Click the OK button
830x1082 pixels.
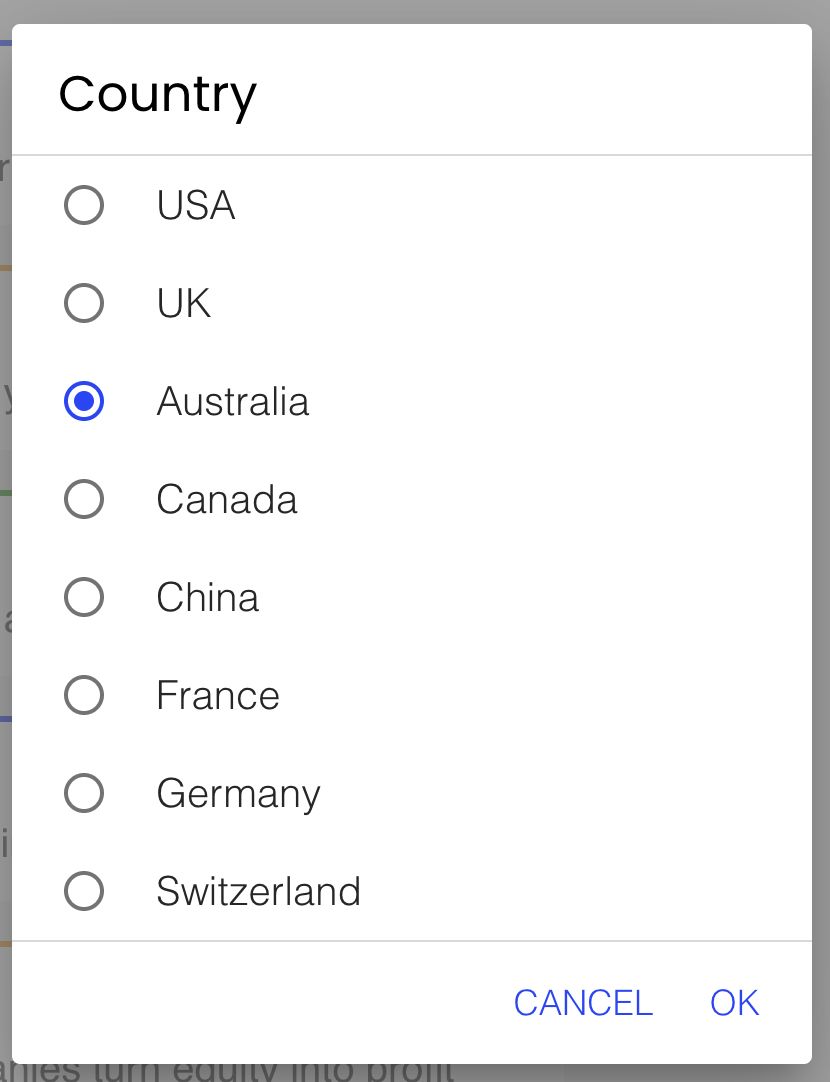pos(733,1002)
